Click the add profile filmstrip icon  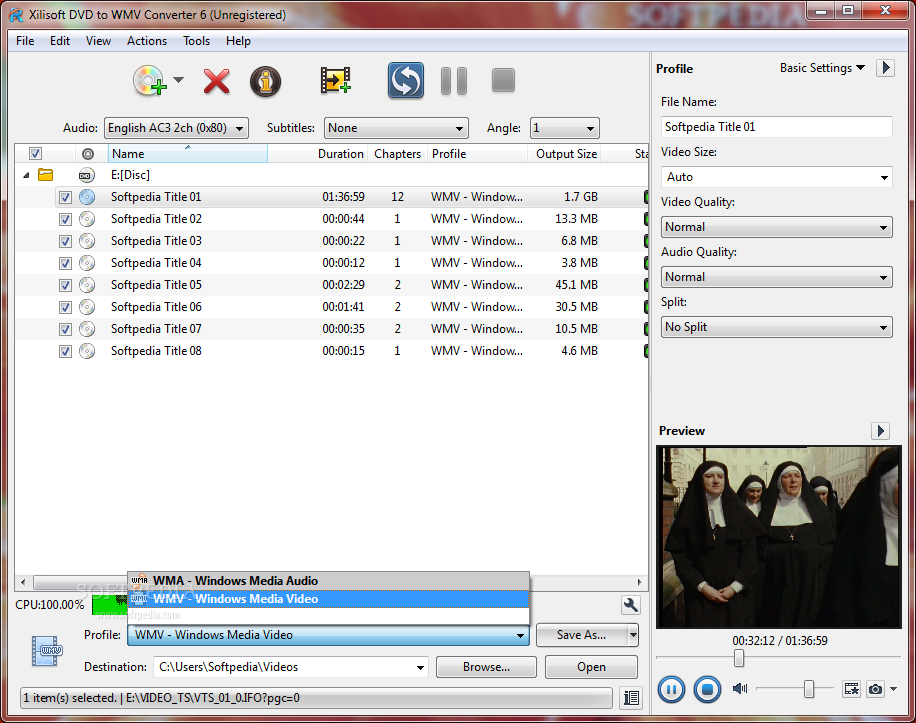pyautogui.click(x=335, y=81)
